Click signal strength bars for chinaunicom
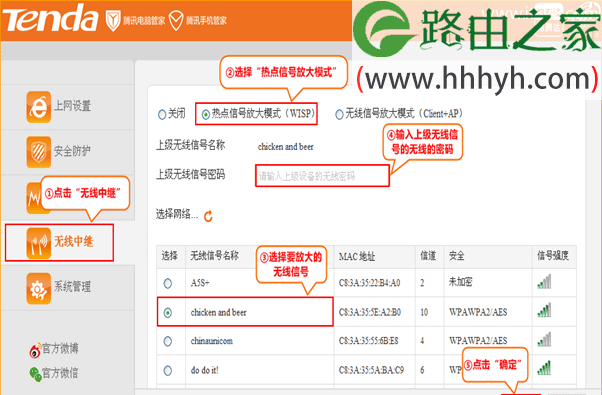The image size is (602, 395). 544,339
